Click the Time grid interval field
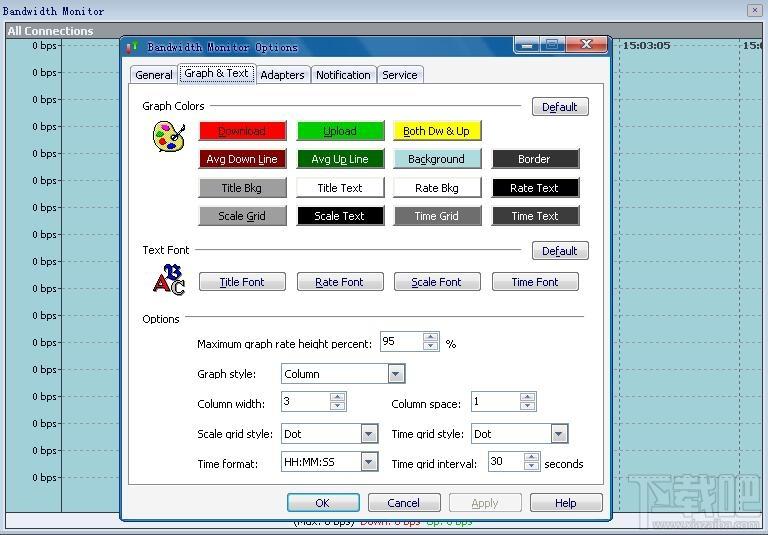 coord(506,462)
